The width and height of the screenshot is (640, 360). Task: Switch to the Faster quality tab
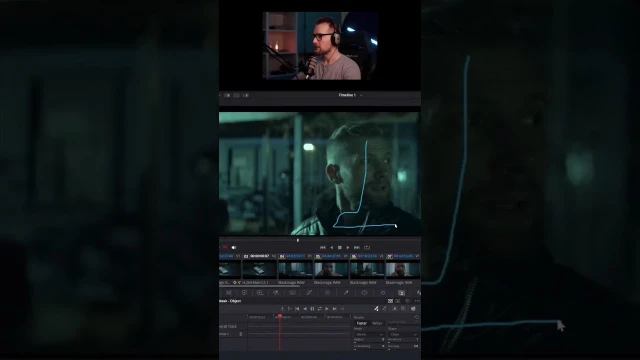[362, 323]
